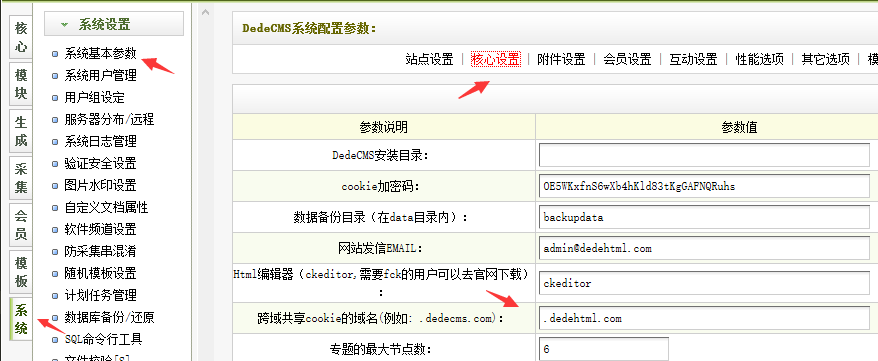The height and width of the screenshot is (361, 878).
Task: Go to 用户组设定 page
Action: pos(94,97)
